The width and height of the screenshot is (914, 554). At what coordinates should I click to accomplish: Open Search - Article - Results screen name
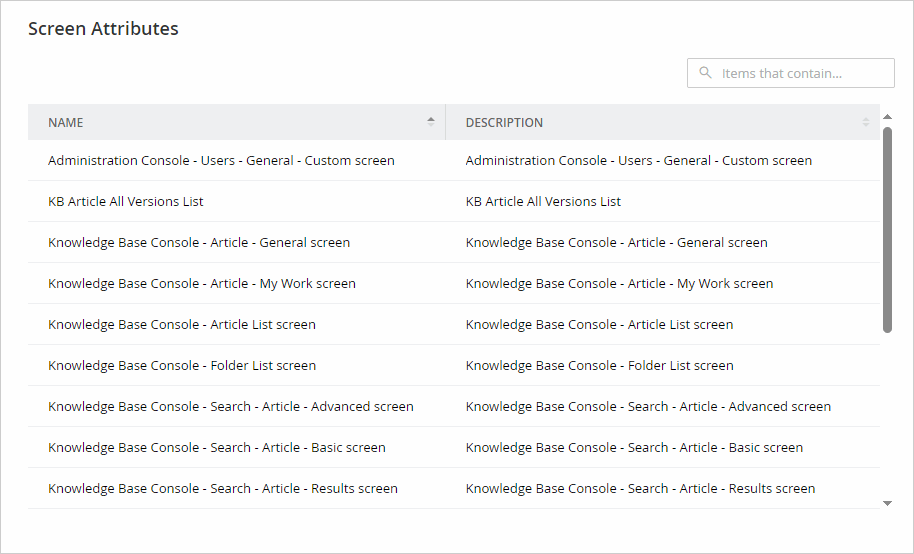(223, 488)
